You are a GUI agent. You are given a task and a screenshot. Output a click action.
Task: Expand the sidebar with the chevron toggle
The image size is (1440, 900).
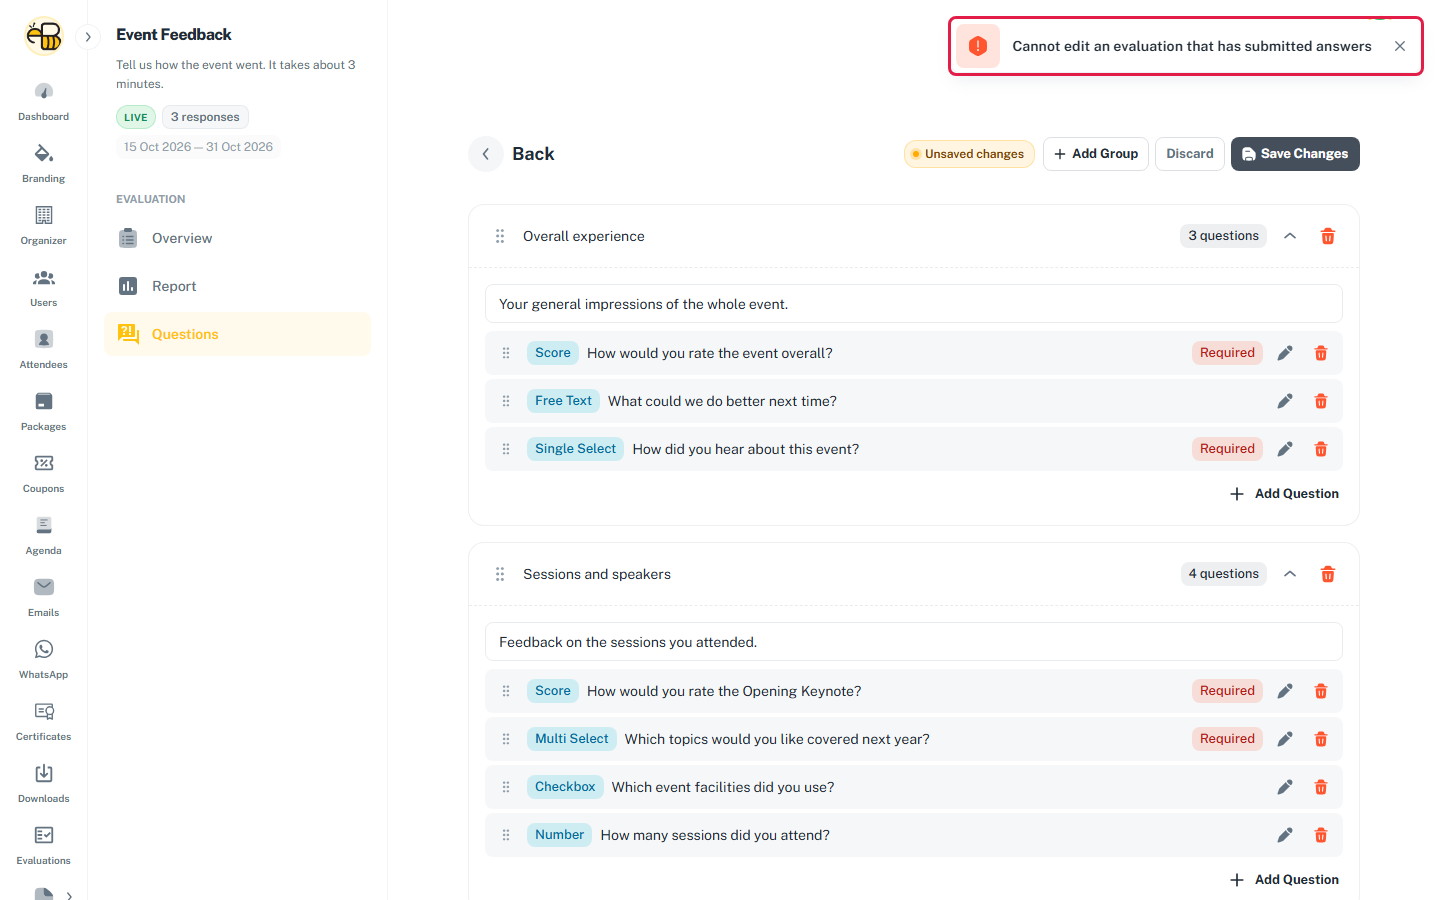pyautogui.click(x=88, y=37)
